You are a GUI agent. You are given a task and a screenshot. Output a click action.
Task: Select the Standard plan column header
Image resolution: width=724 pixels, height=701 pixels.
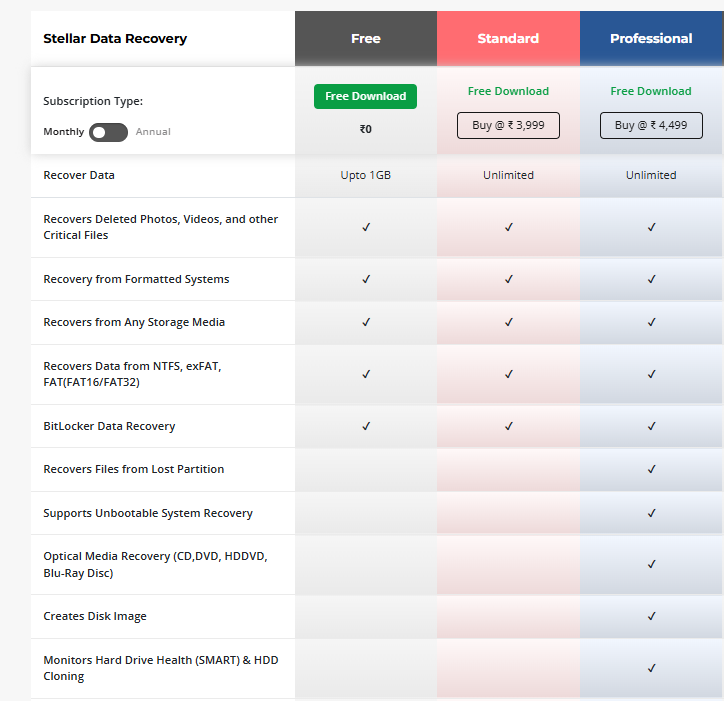point(508,39)
